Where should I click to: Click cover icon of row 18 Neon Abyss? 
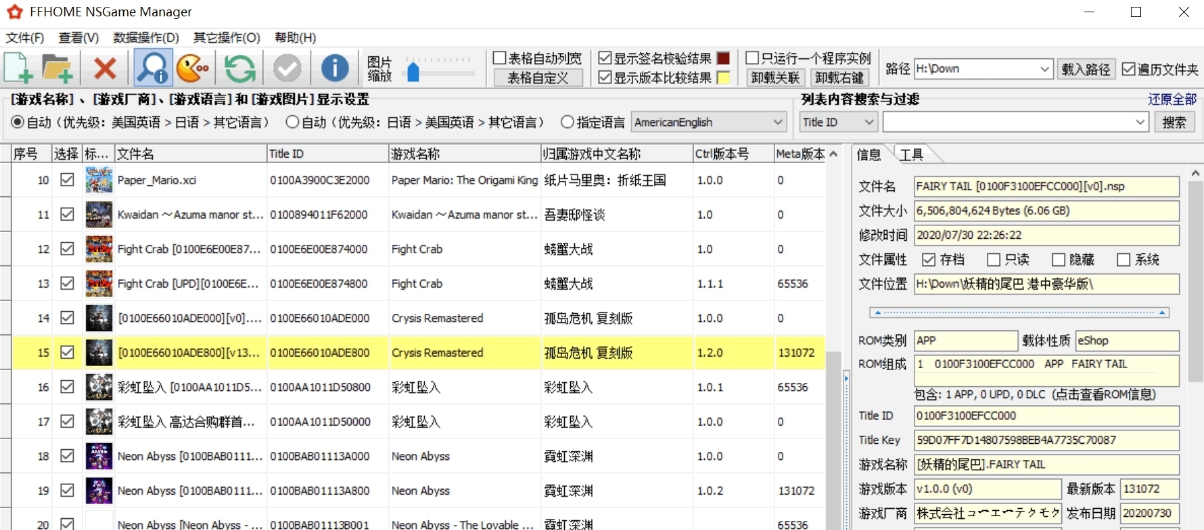point(99,456)
